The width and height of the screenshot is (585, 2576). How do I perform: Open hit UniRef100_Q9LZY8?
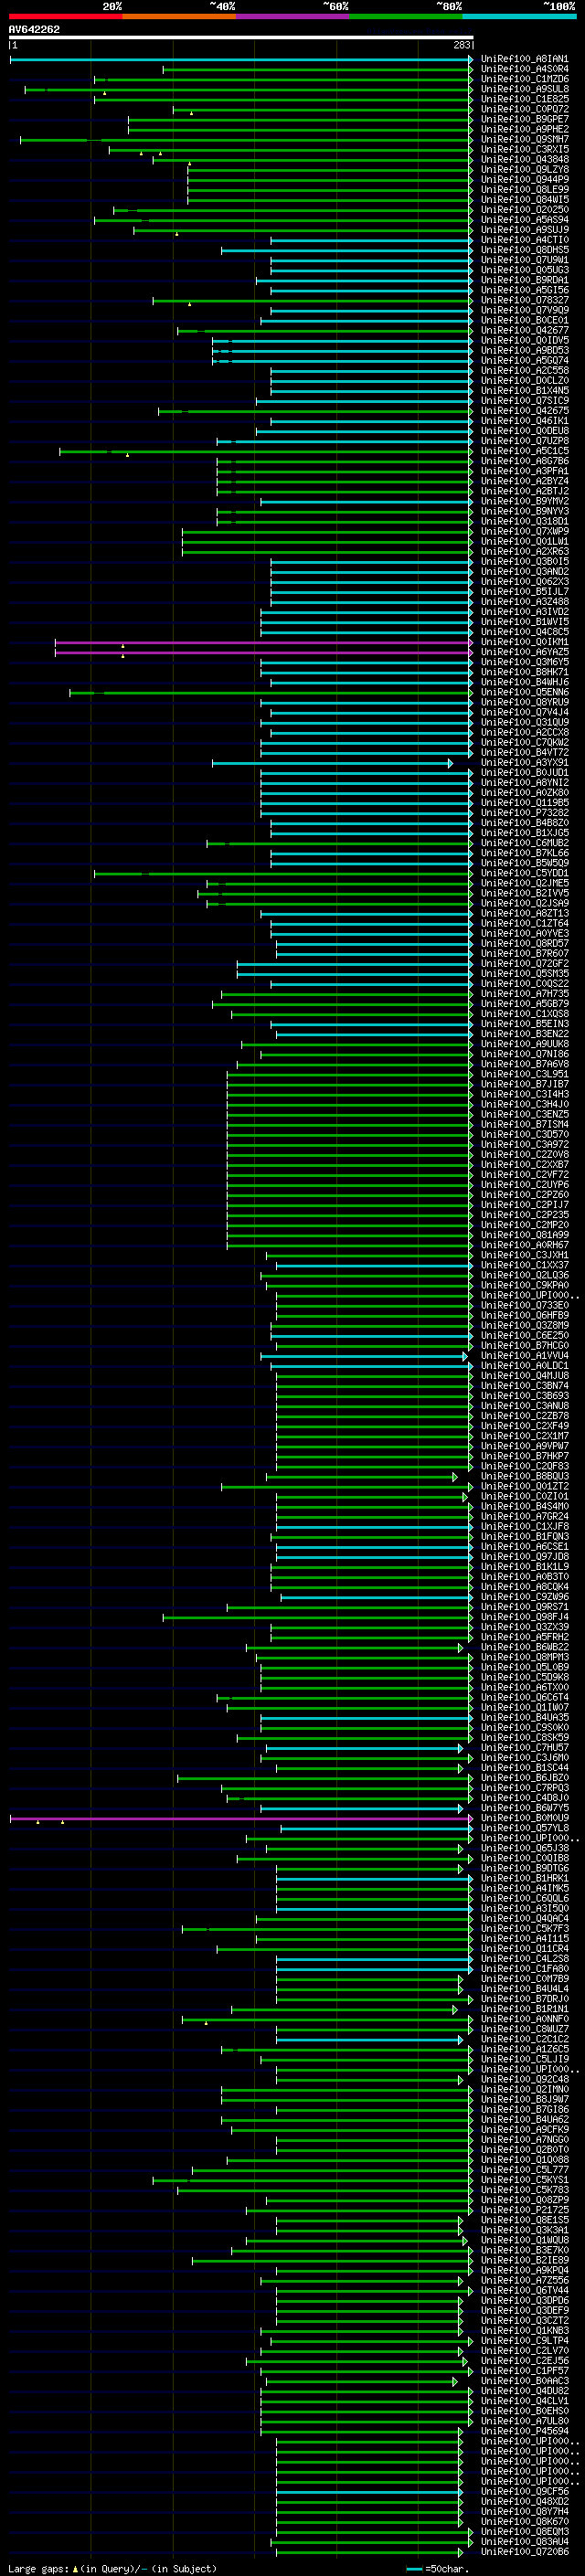[525, 170]
